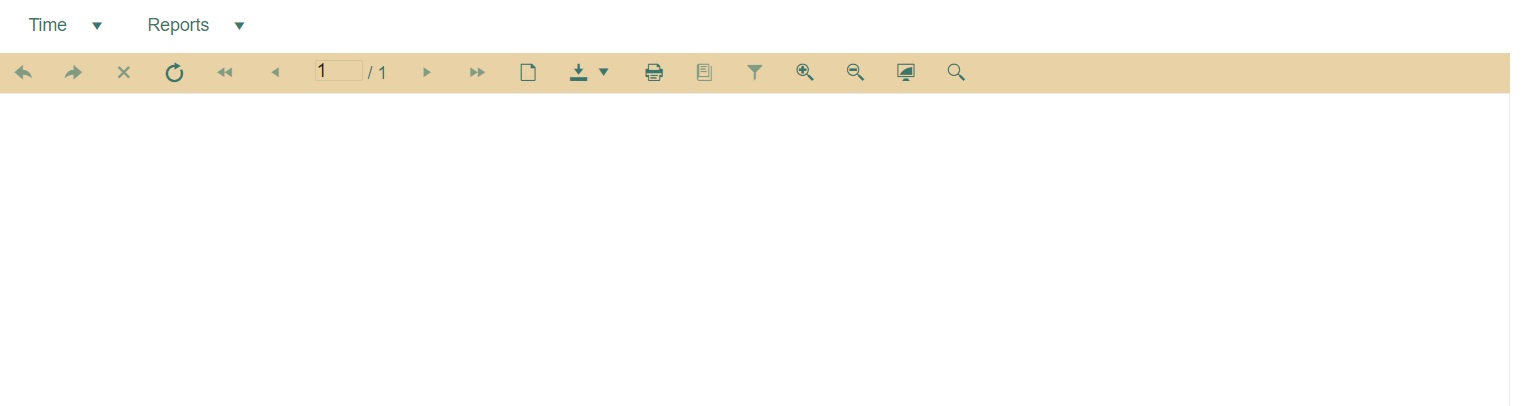Go to the first page

click(x=225, y=73)
